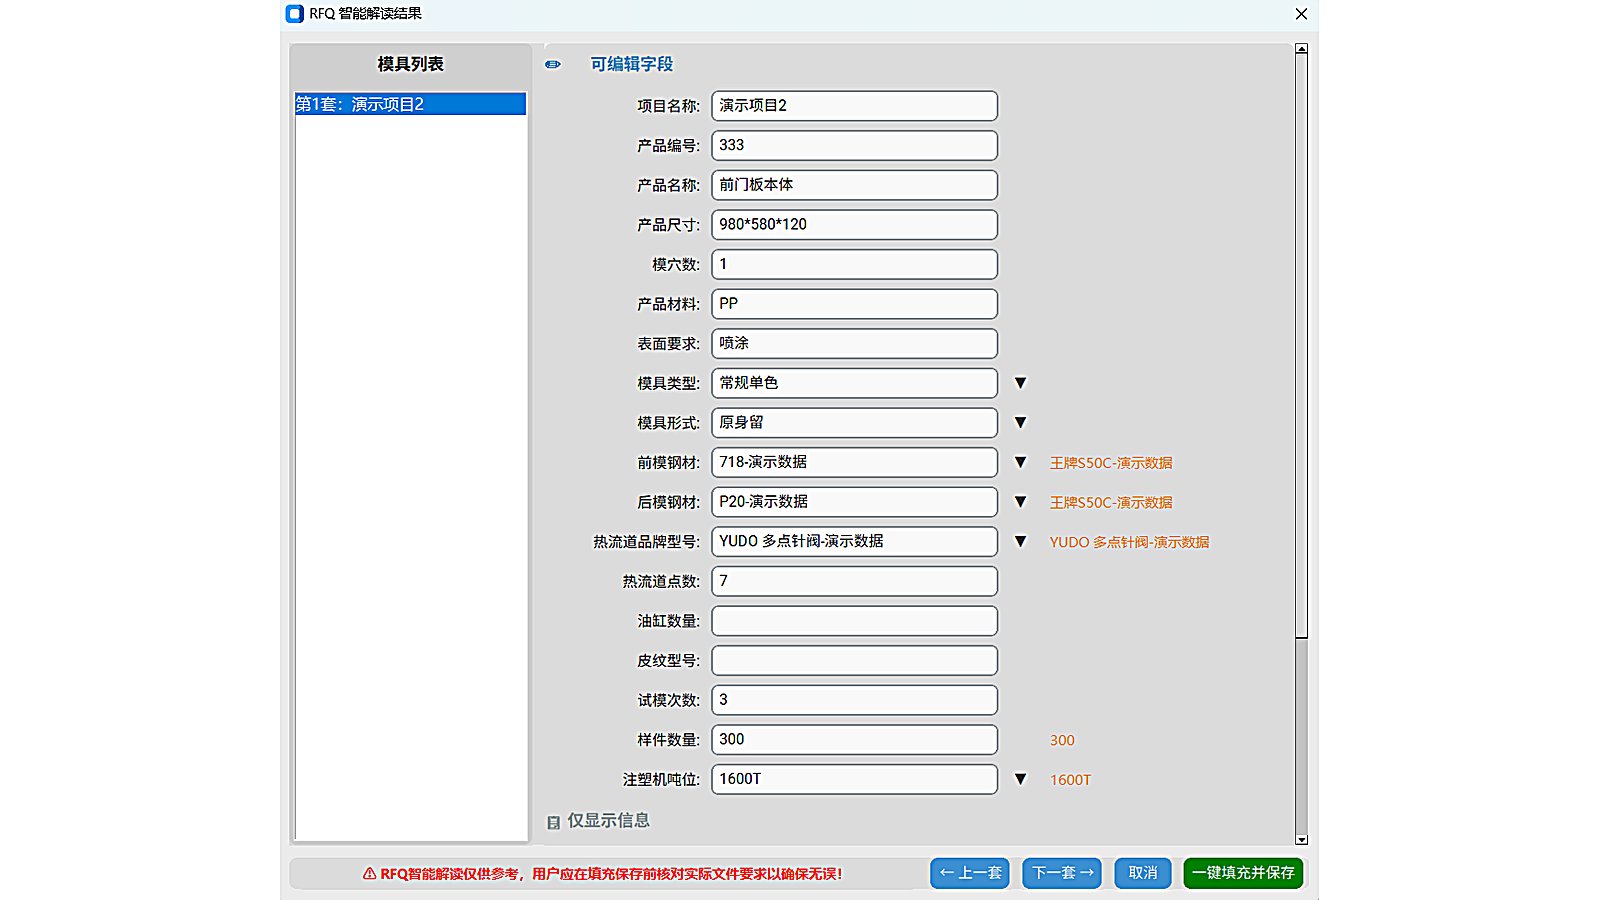Image resolution: width=1600 pixels, height=900 pixels.
Task: Open the 热流道品牌型号 dropdown arrow
Action: (x=1020, y=541)
